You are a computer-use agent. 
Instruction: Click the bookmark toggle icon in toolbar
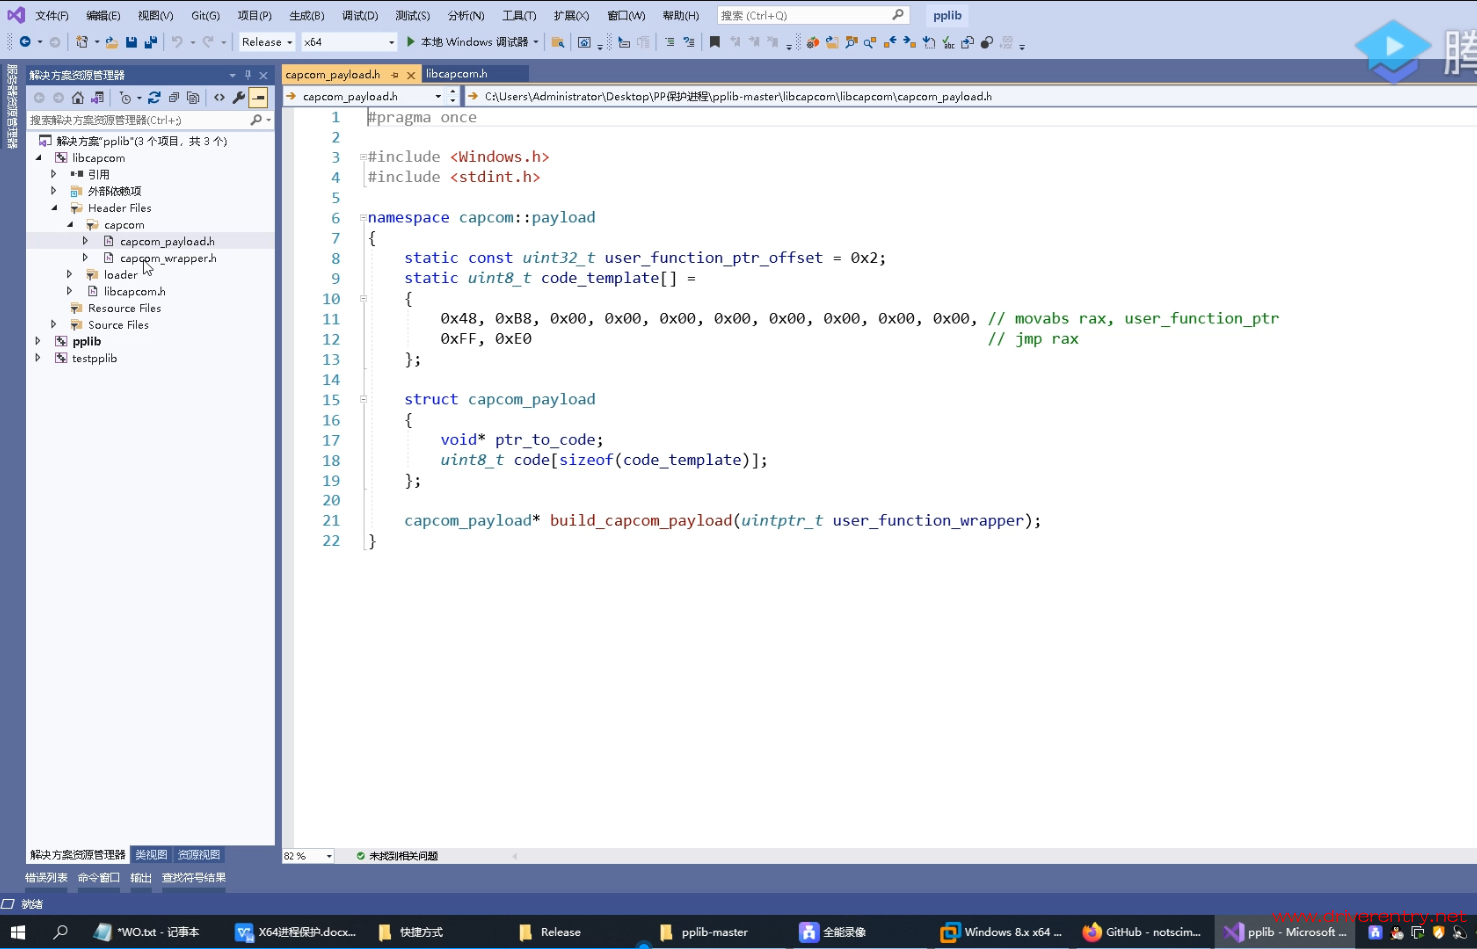[x=714, y=42]
